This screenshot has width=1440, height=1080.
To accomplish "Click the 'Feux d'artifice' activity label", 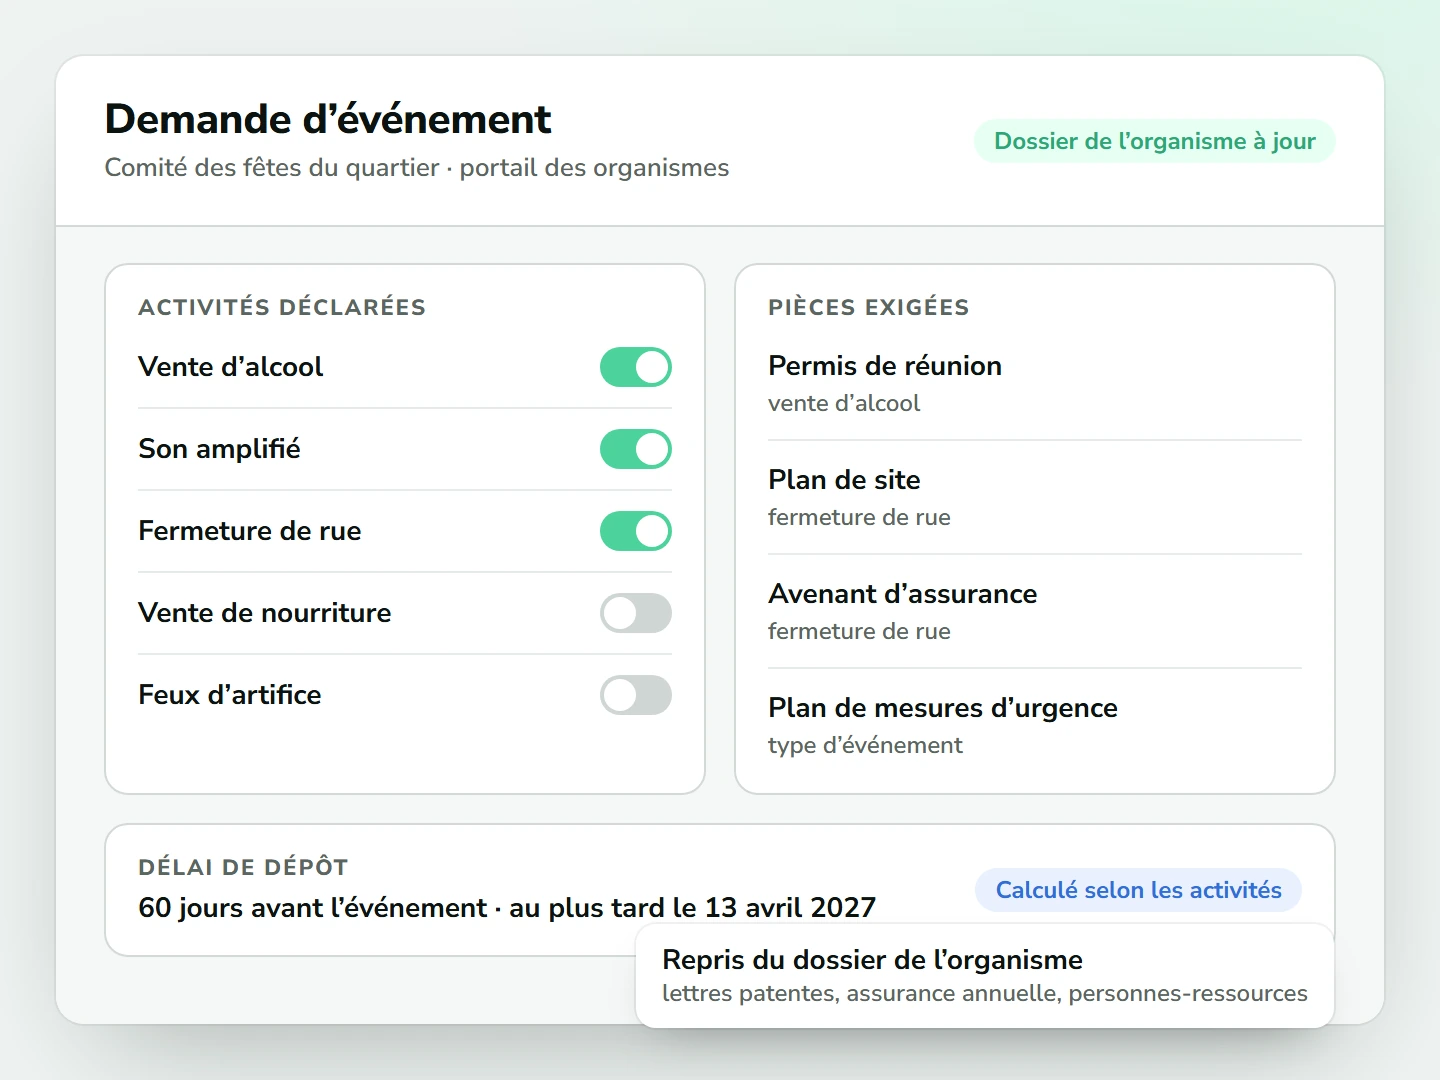I will (x=230, y=695).
